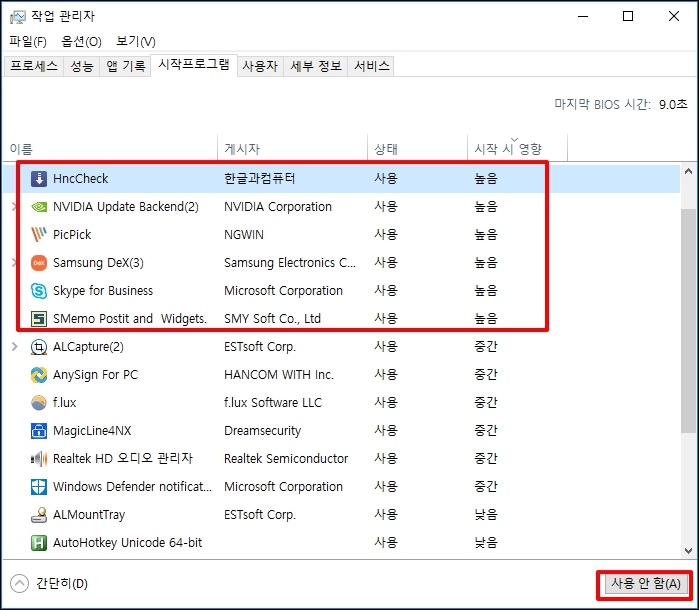Click publisher NVIDIA Corporation
The height and width of the screenshot is (610, 699).
coord(278,207)
